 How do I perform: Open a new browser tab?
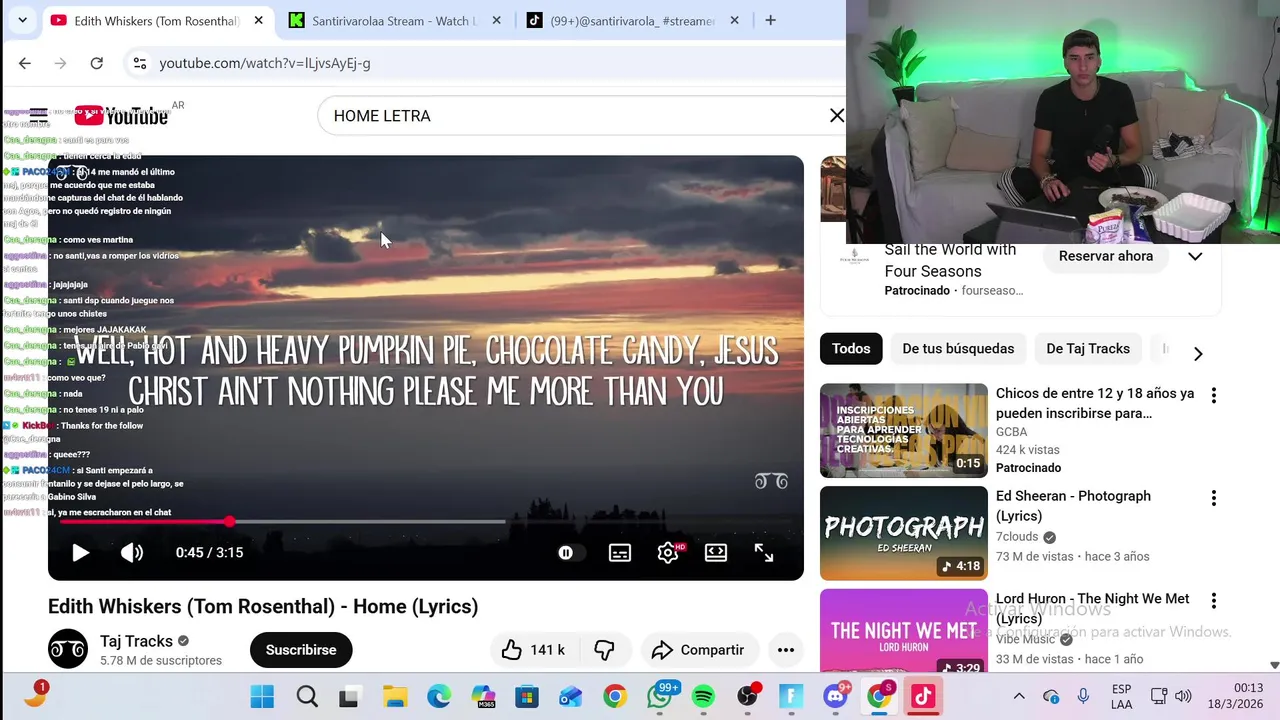[770, 20]
